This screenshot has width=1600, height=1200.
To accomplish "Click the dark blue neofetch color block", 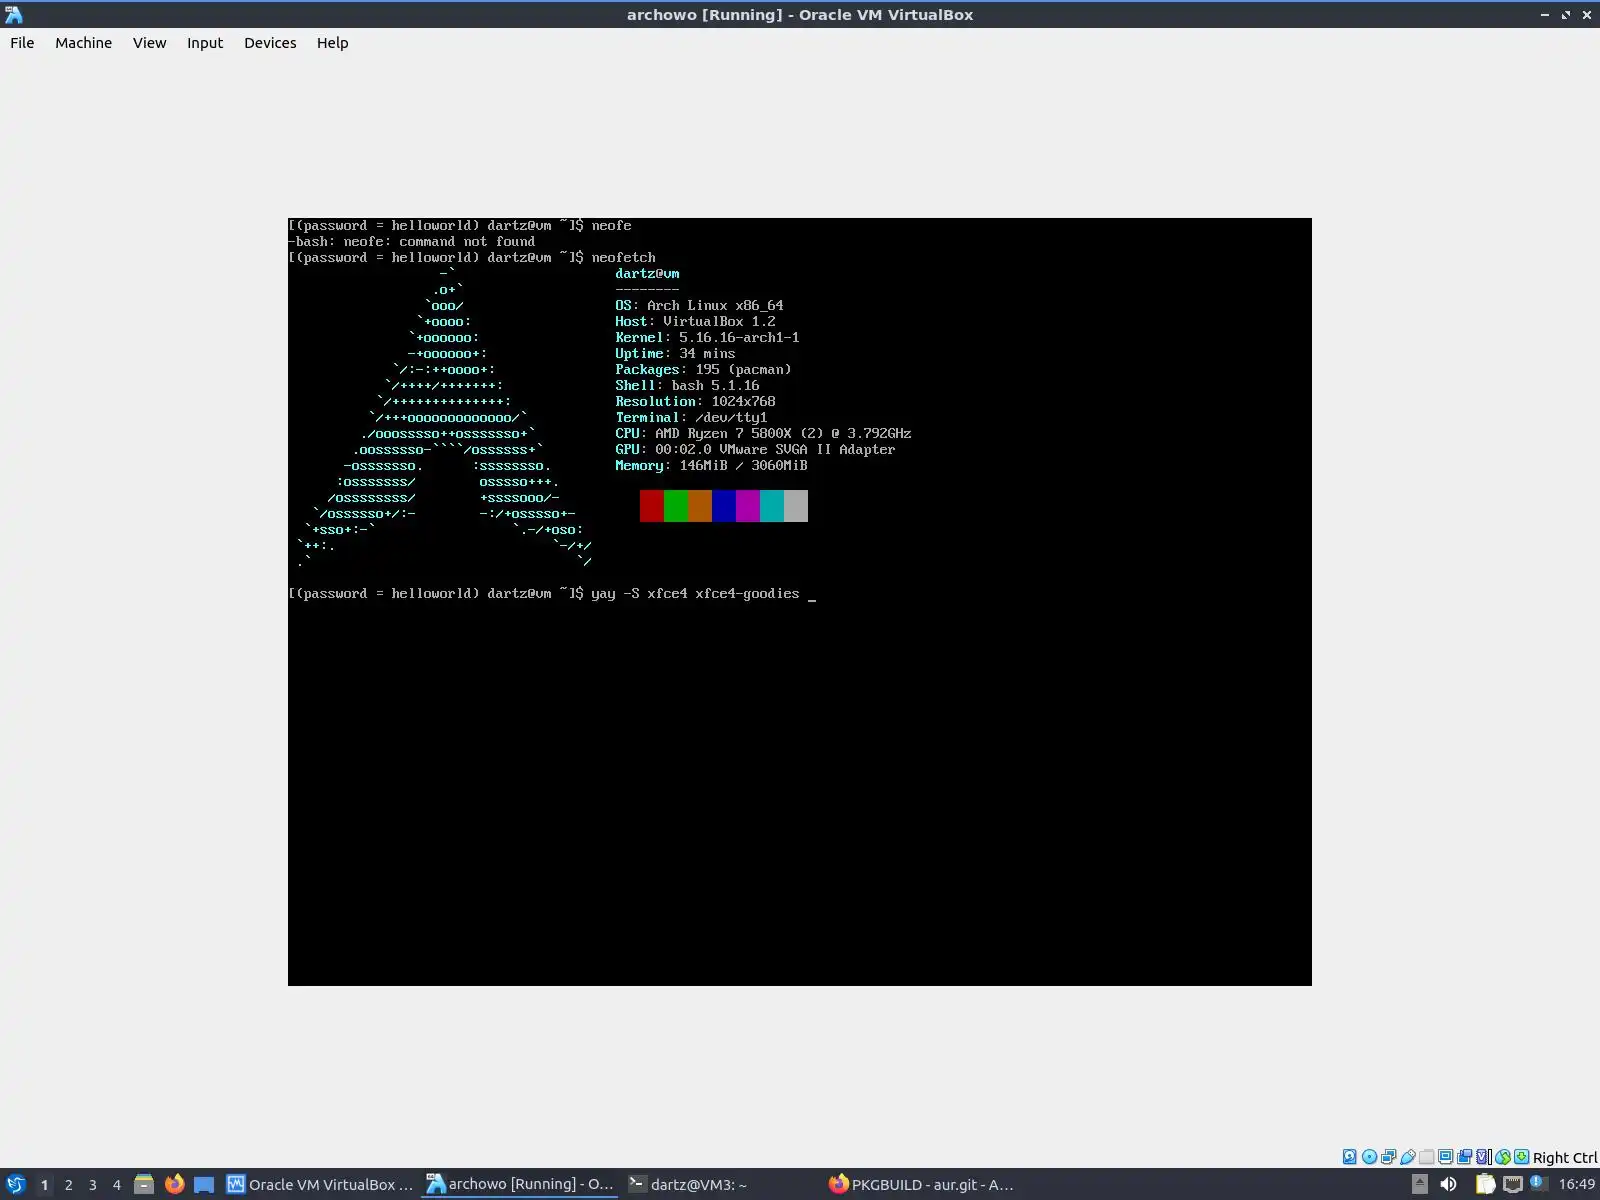I will [x=724, y=506].
